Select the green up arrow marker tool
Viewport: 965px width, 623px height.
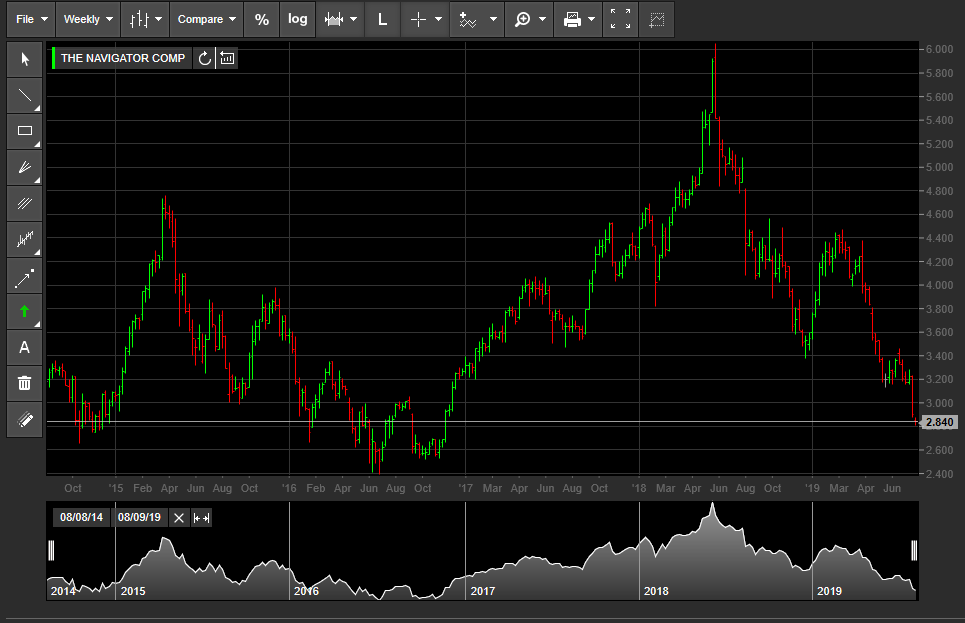tap(25, 312)
